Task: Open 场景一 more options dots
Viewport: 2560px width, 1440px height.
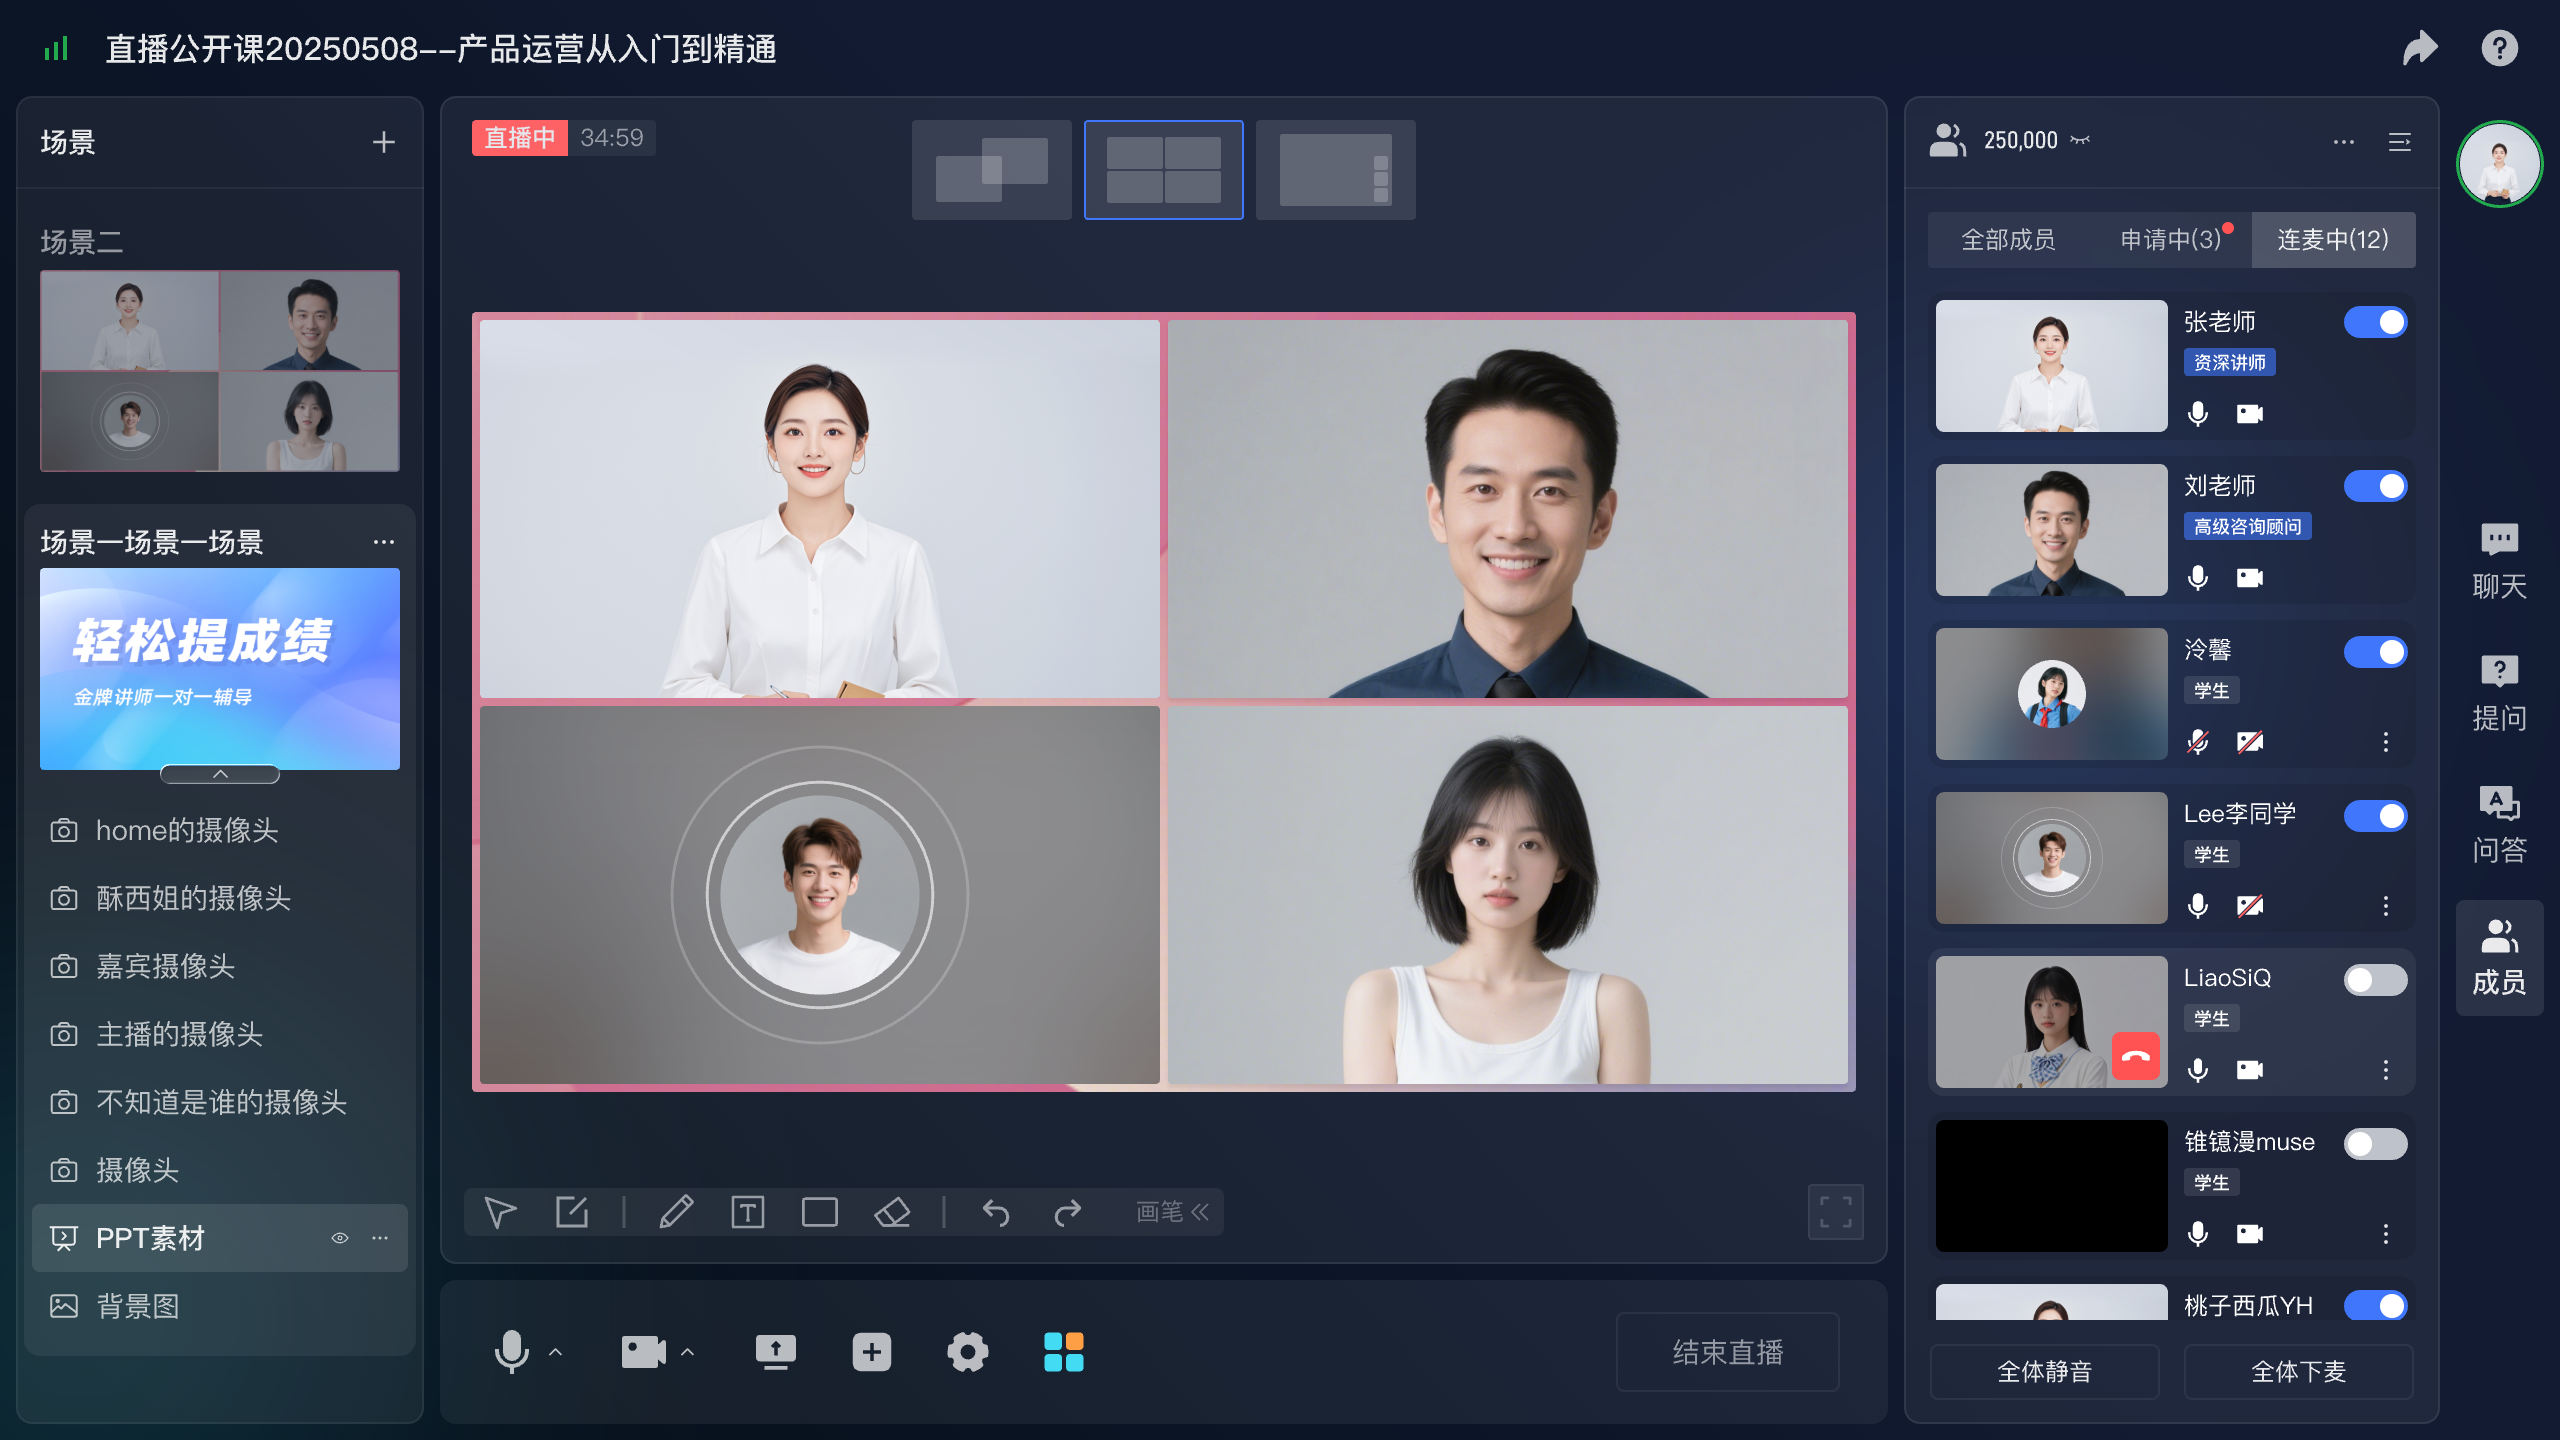Action: (x=384, y=542)
